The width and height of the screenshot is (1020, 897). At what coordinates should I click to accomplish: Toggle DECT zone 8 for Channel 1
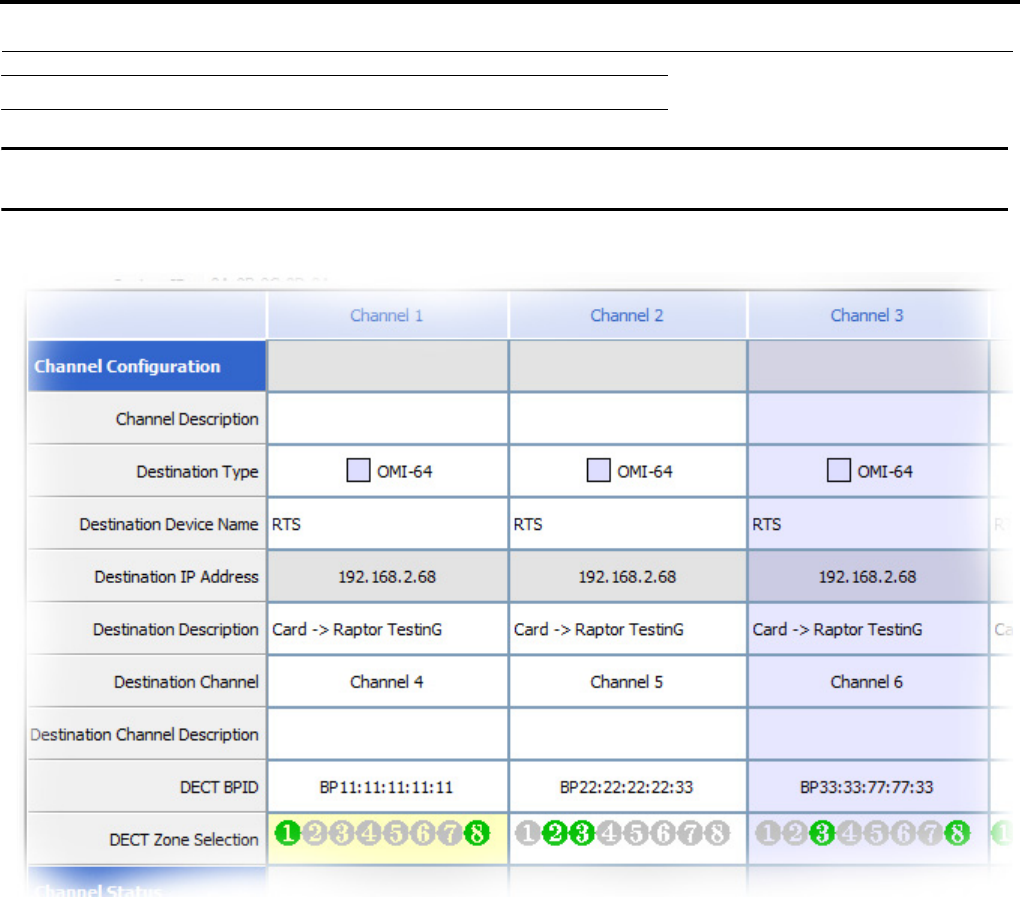(477, 833)
